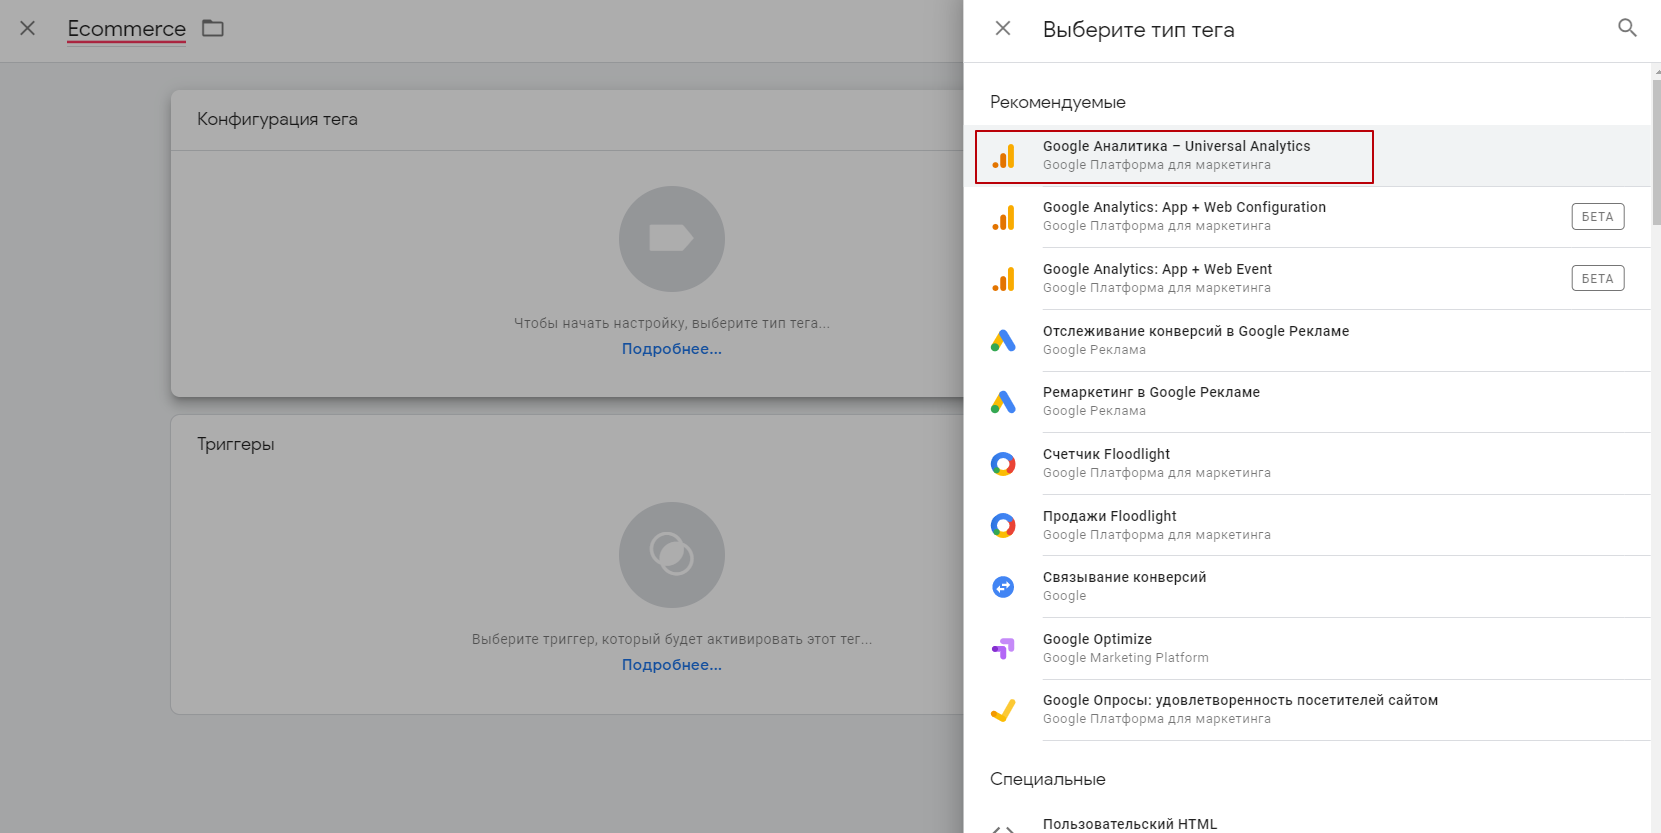Click the folder icon next to Ecommerce
1661x833 pixels.
pyautogui.click(x=213, y=28)
